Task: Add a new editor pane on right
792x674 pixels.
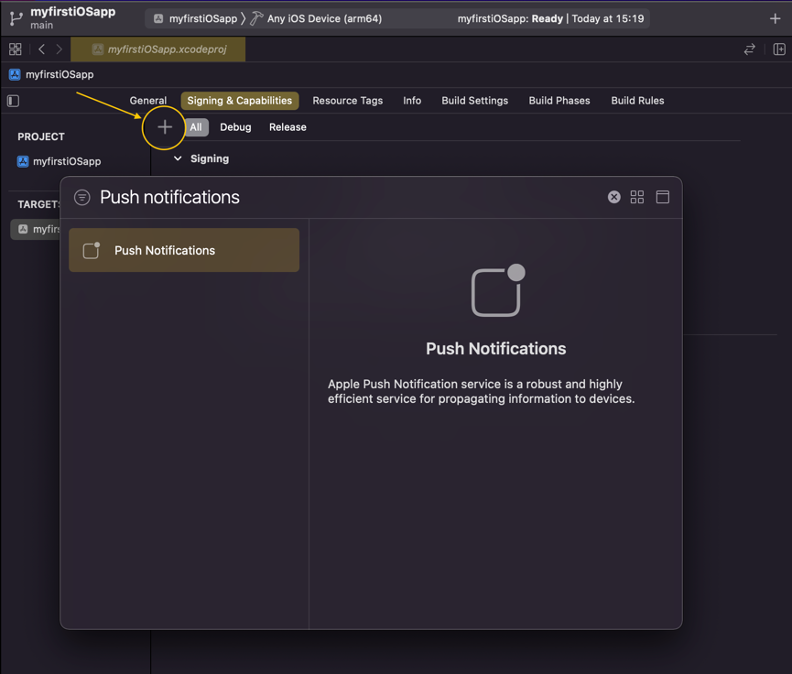Action: pyautogui.click(x=779, y=49)
